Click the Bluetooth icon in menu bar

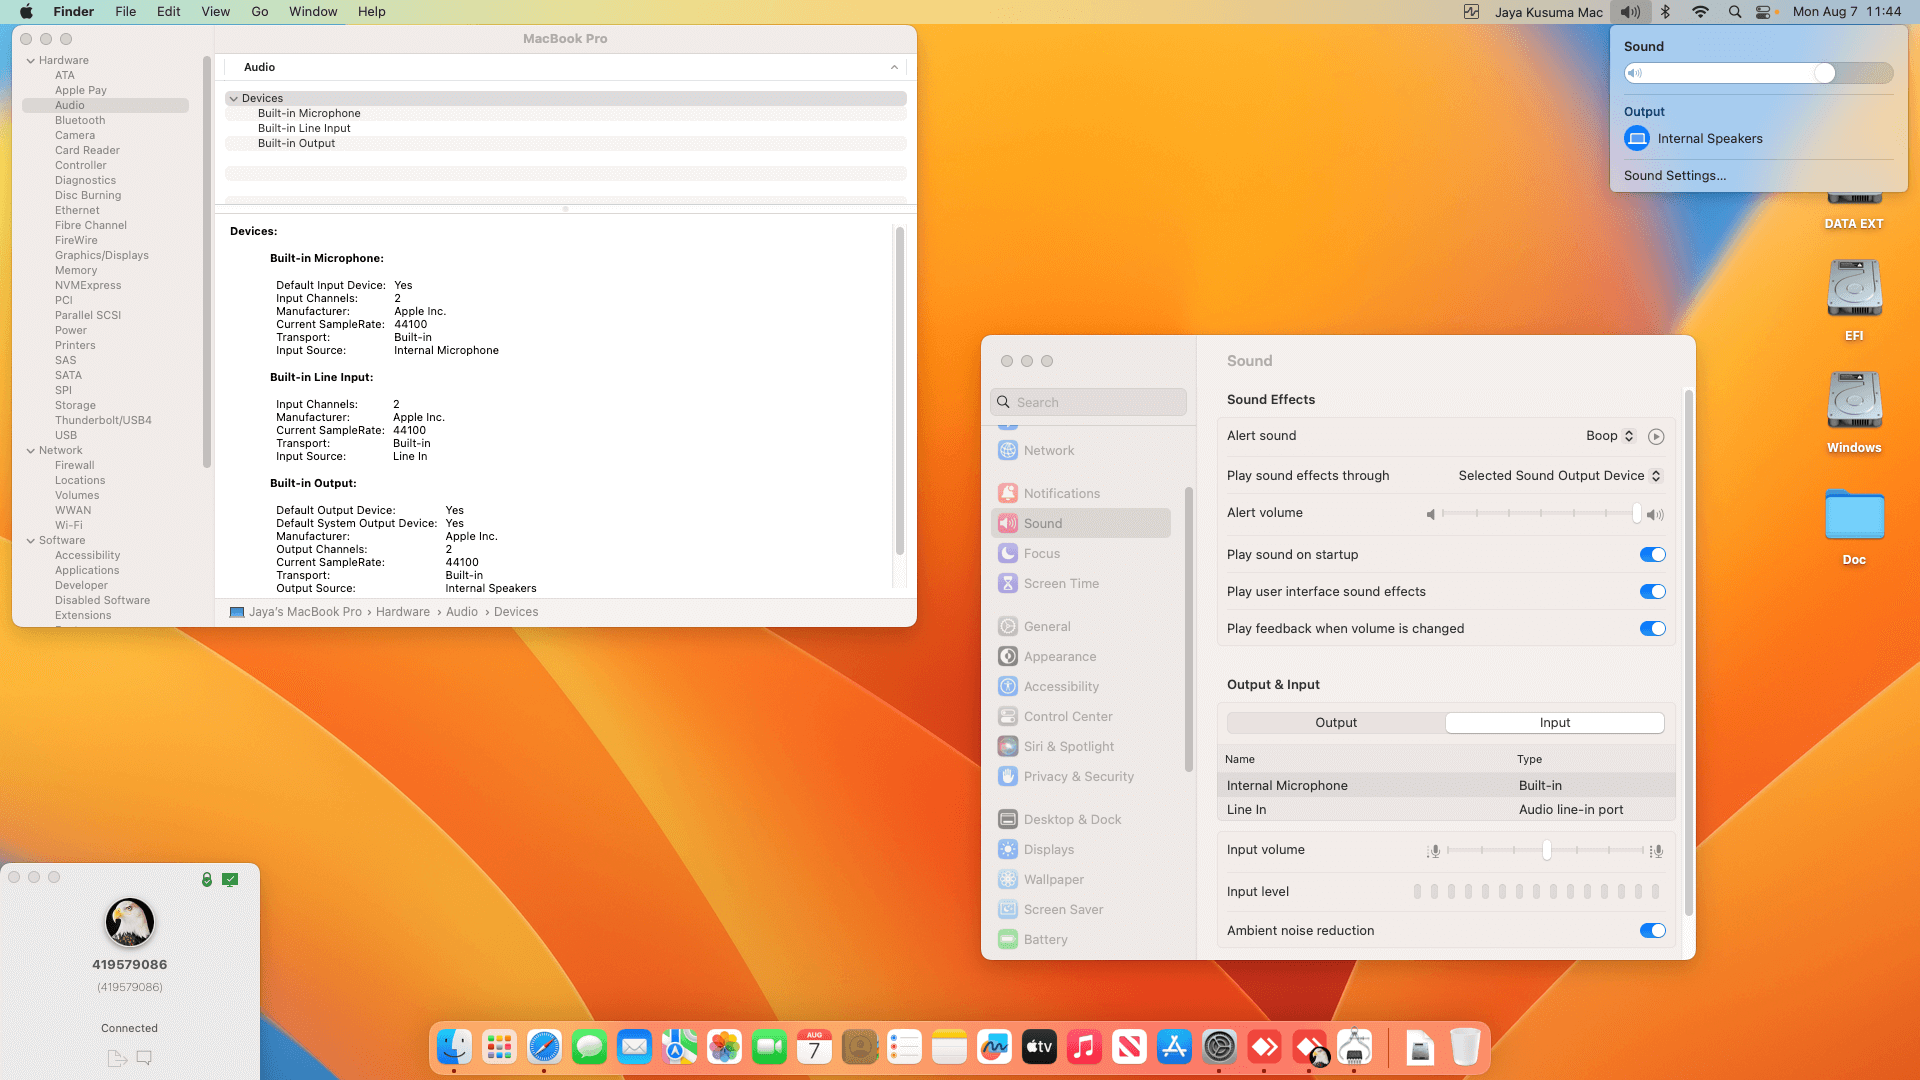click(x=1665, y=12)
